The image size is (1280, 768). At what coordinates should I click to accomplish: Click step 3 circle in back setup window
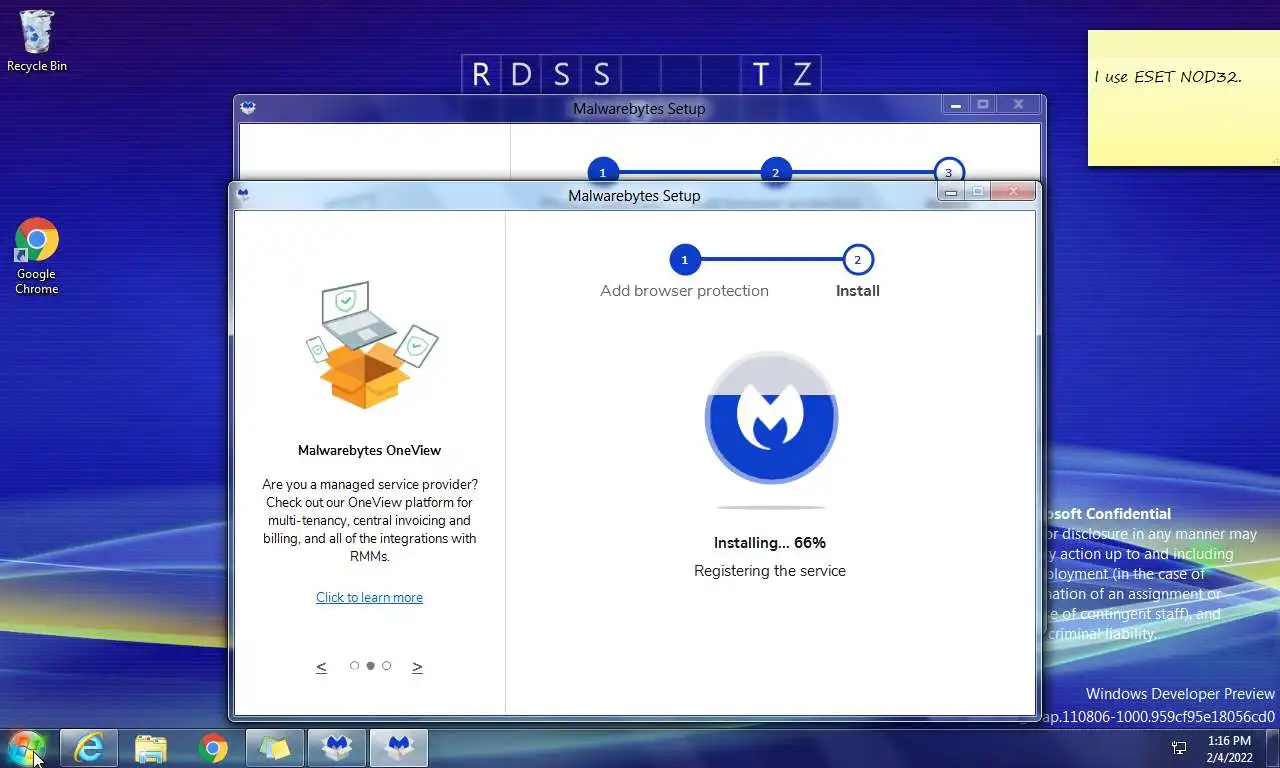coord(948,171)
